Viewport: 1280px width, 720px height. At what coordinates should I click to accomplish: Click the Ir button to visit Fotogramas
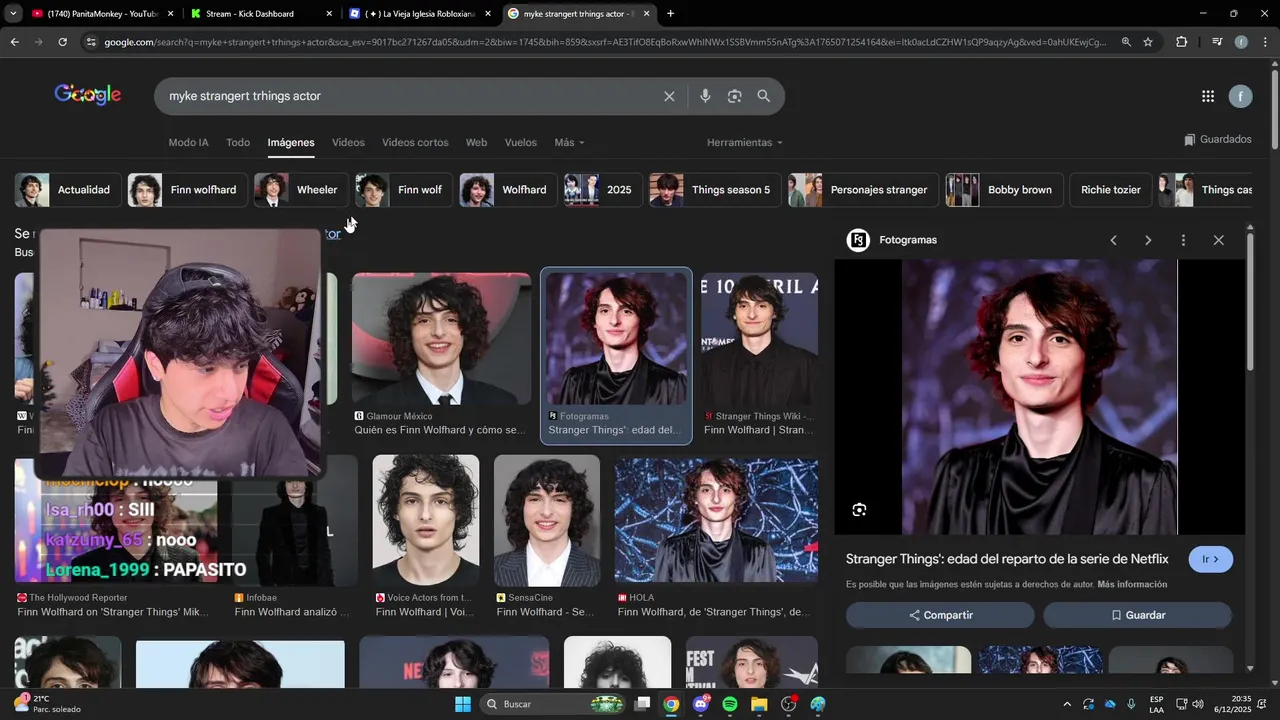pos(1210,559)
